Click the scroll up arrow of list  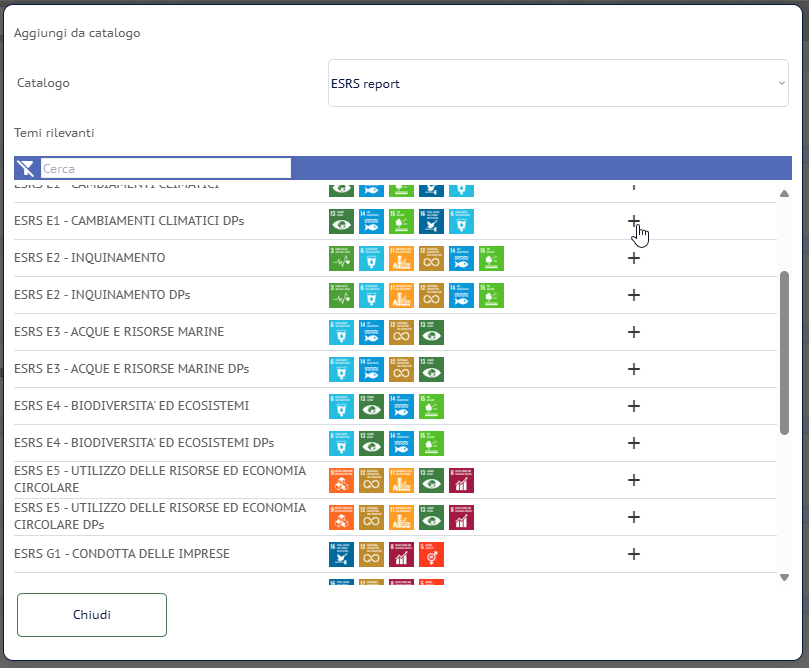[x=784, y=194]
